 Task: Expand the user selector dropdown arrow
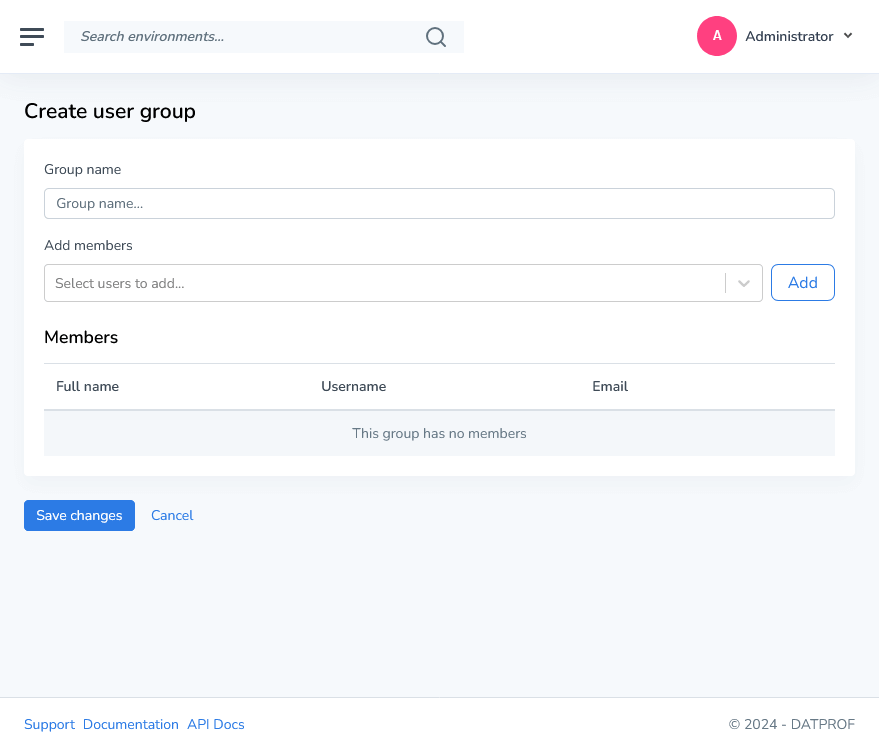(744, 283)
